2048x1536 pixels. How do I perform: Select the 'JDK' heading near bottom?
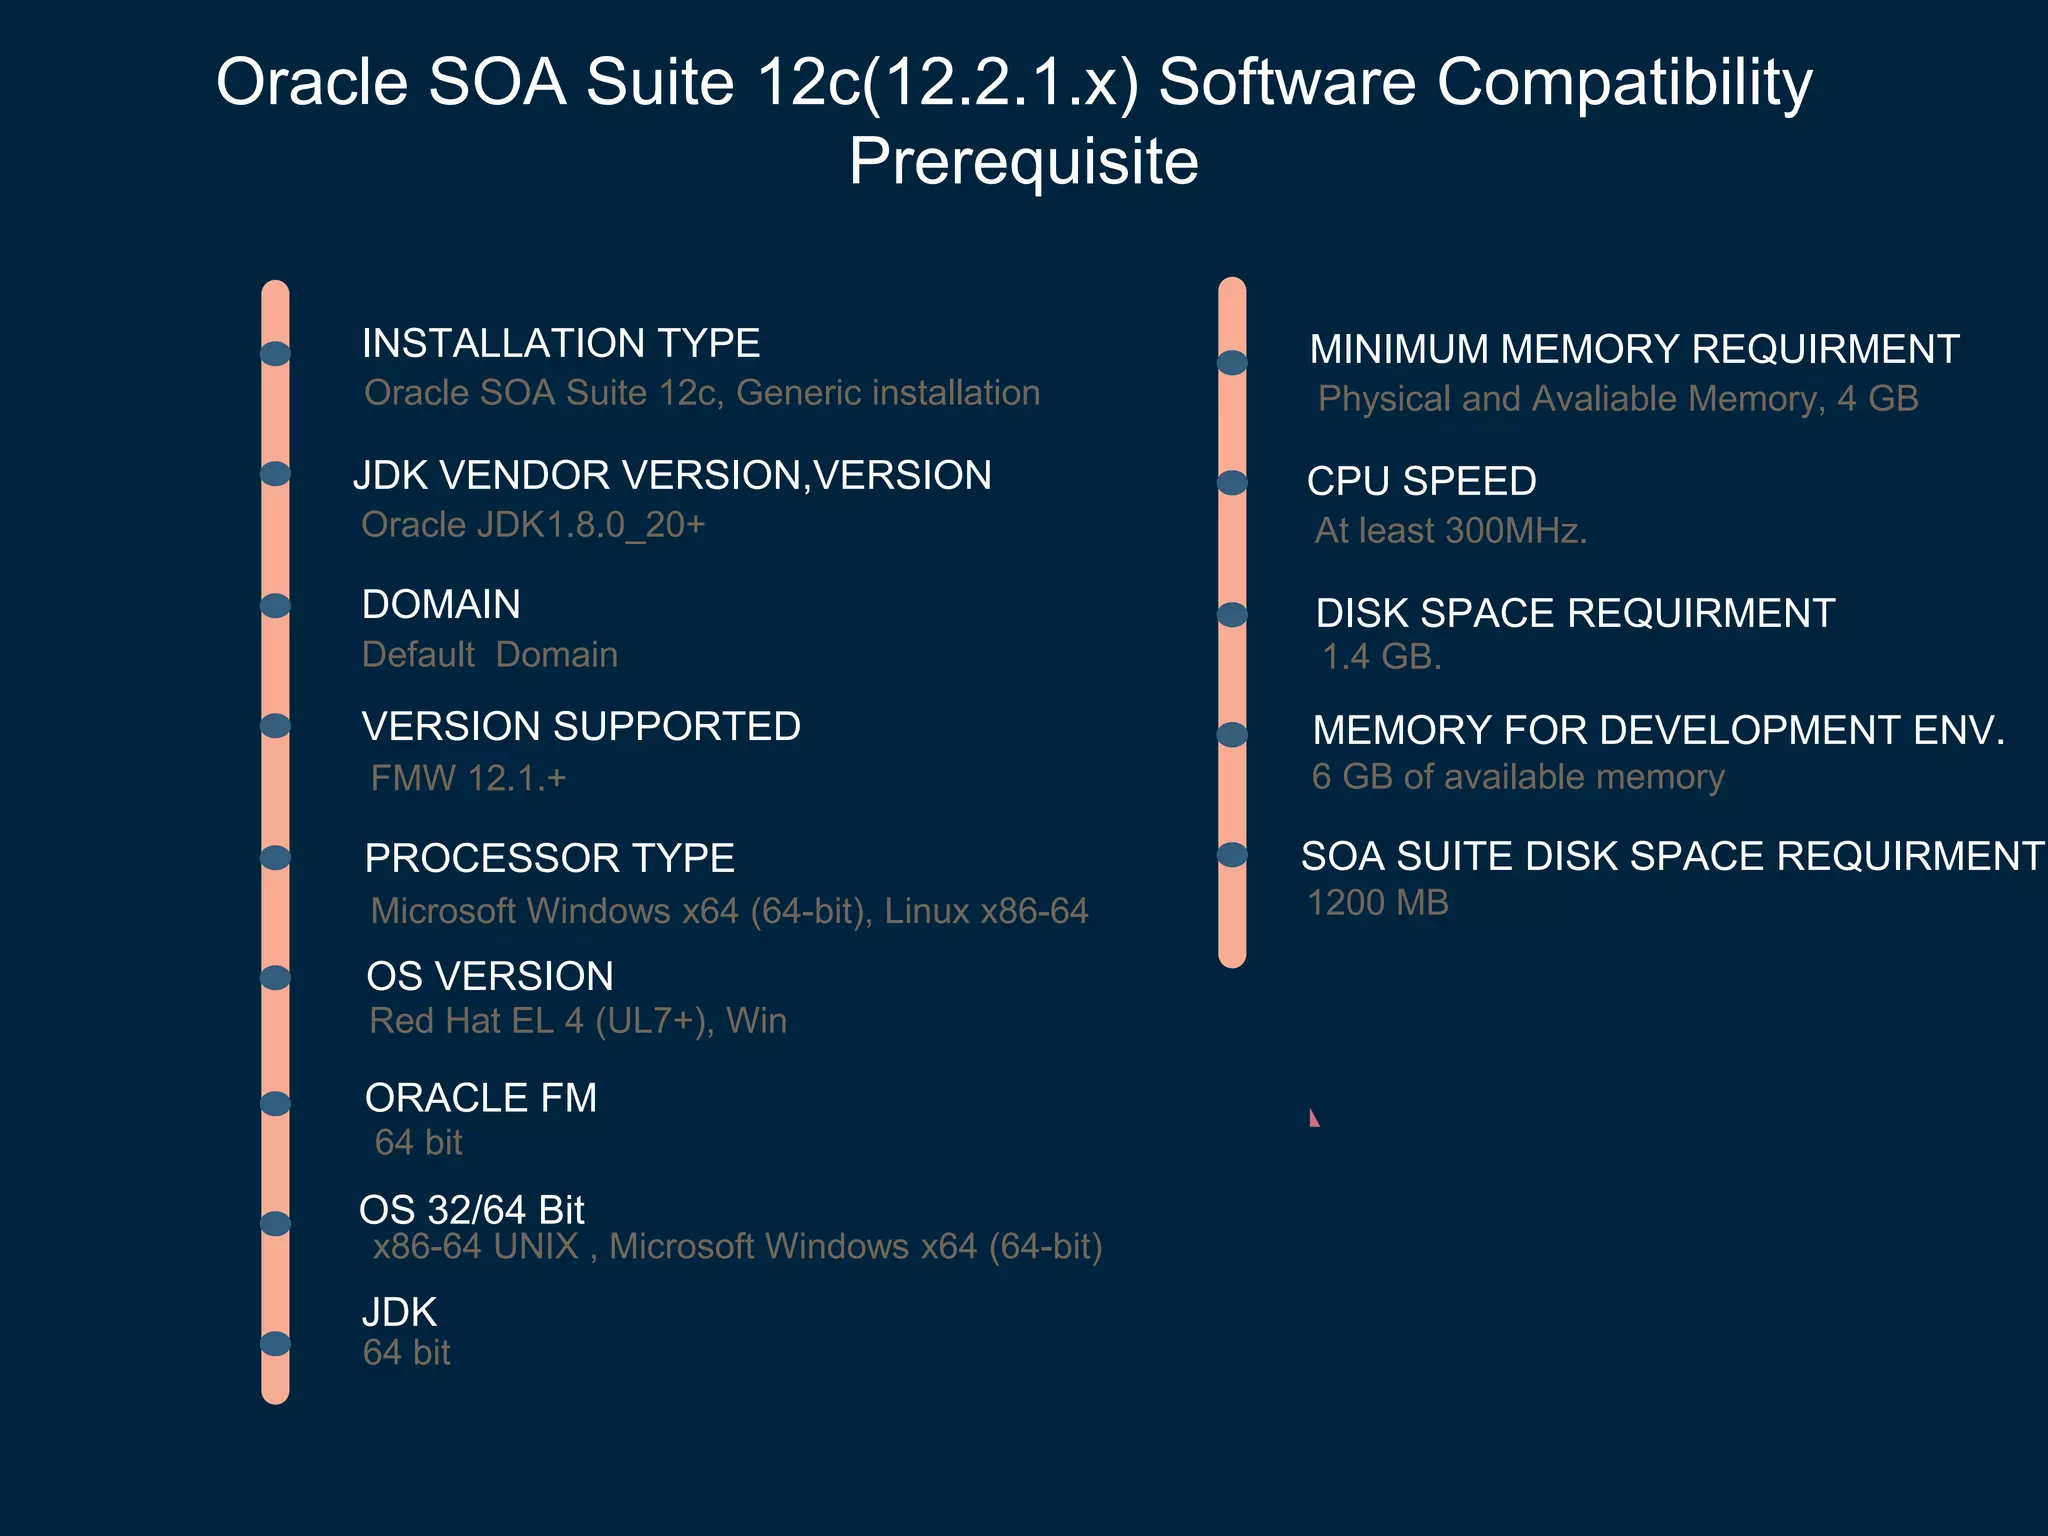point(400,1313)
